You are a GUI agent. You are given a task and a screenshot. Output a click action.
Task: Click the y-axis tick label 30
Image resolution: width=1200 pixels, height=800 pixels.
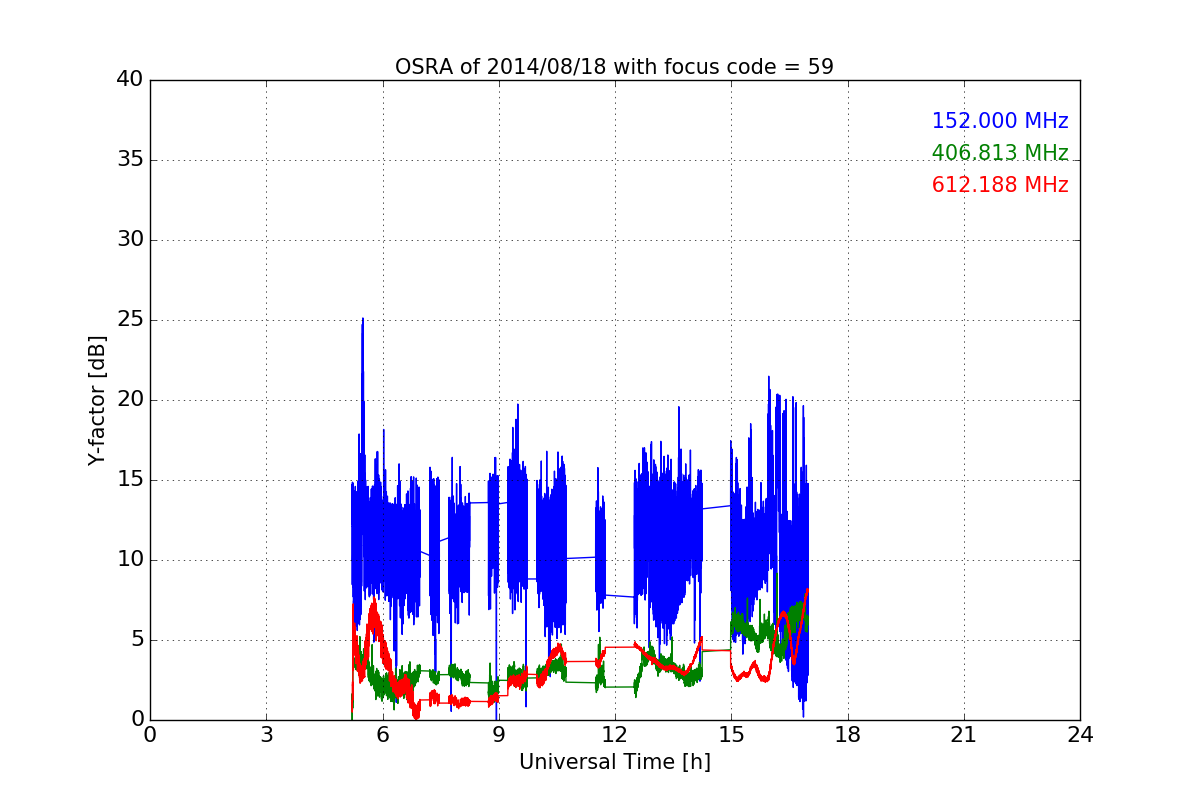pyautogui.click(x=130, y=240)
